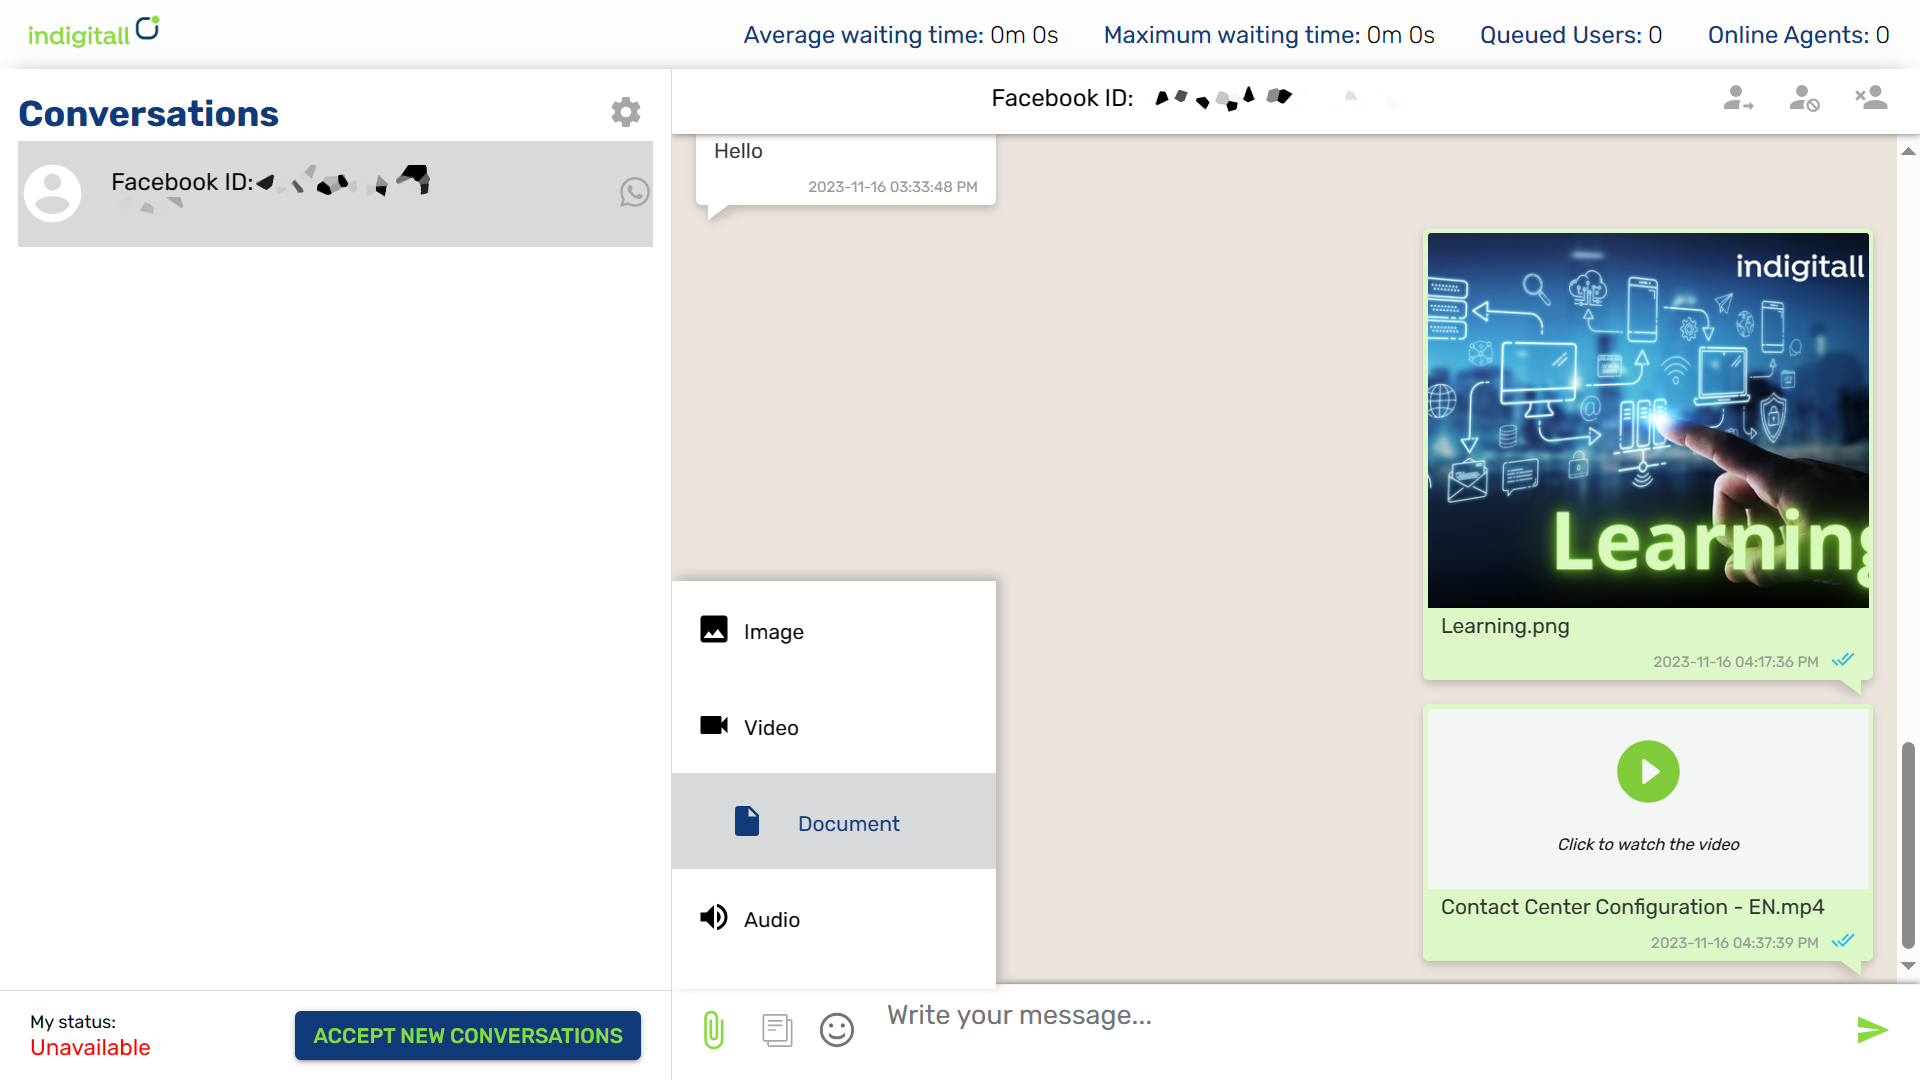Click the end conversation icon

click(1870, 99)
